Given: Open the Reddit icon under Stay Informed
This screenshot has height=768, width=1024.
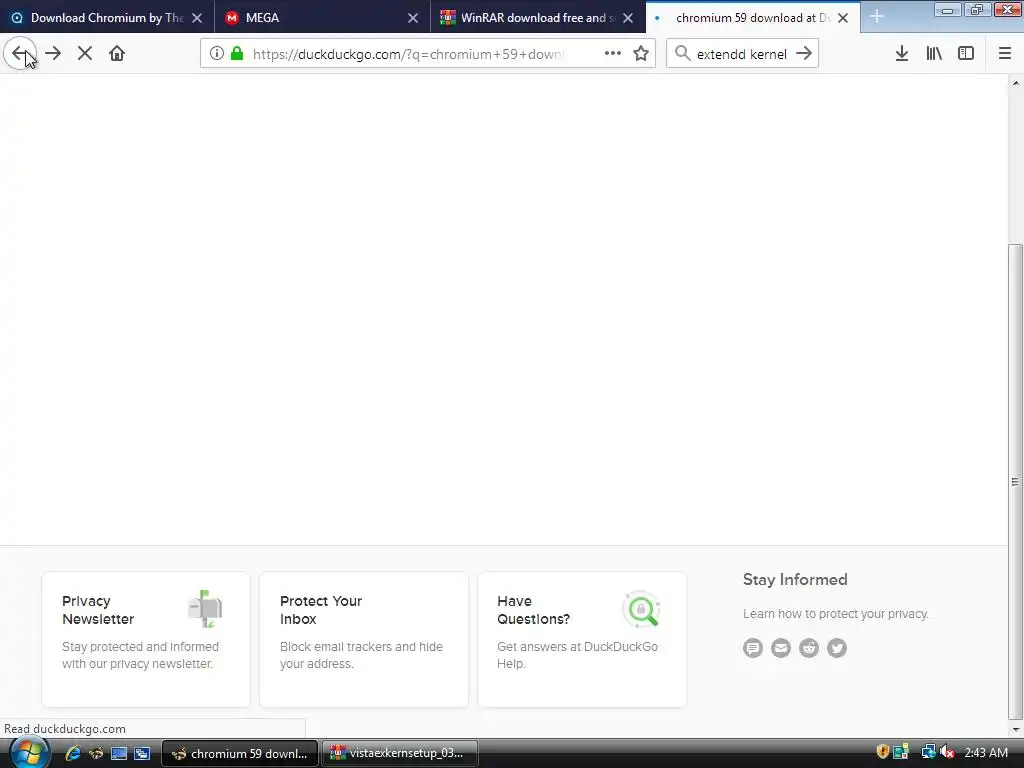Looking at the screenshot, I should pos(809,648).
